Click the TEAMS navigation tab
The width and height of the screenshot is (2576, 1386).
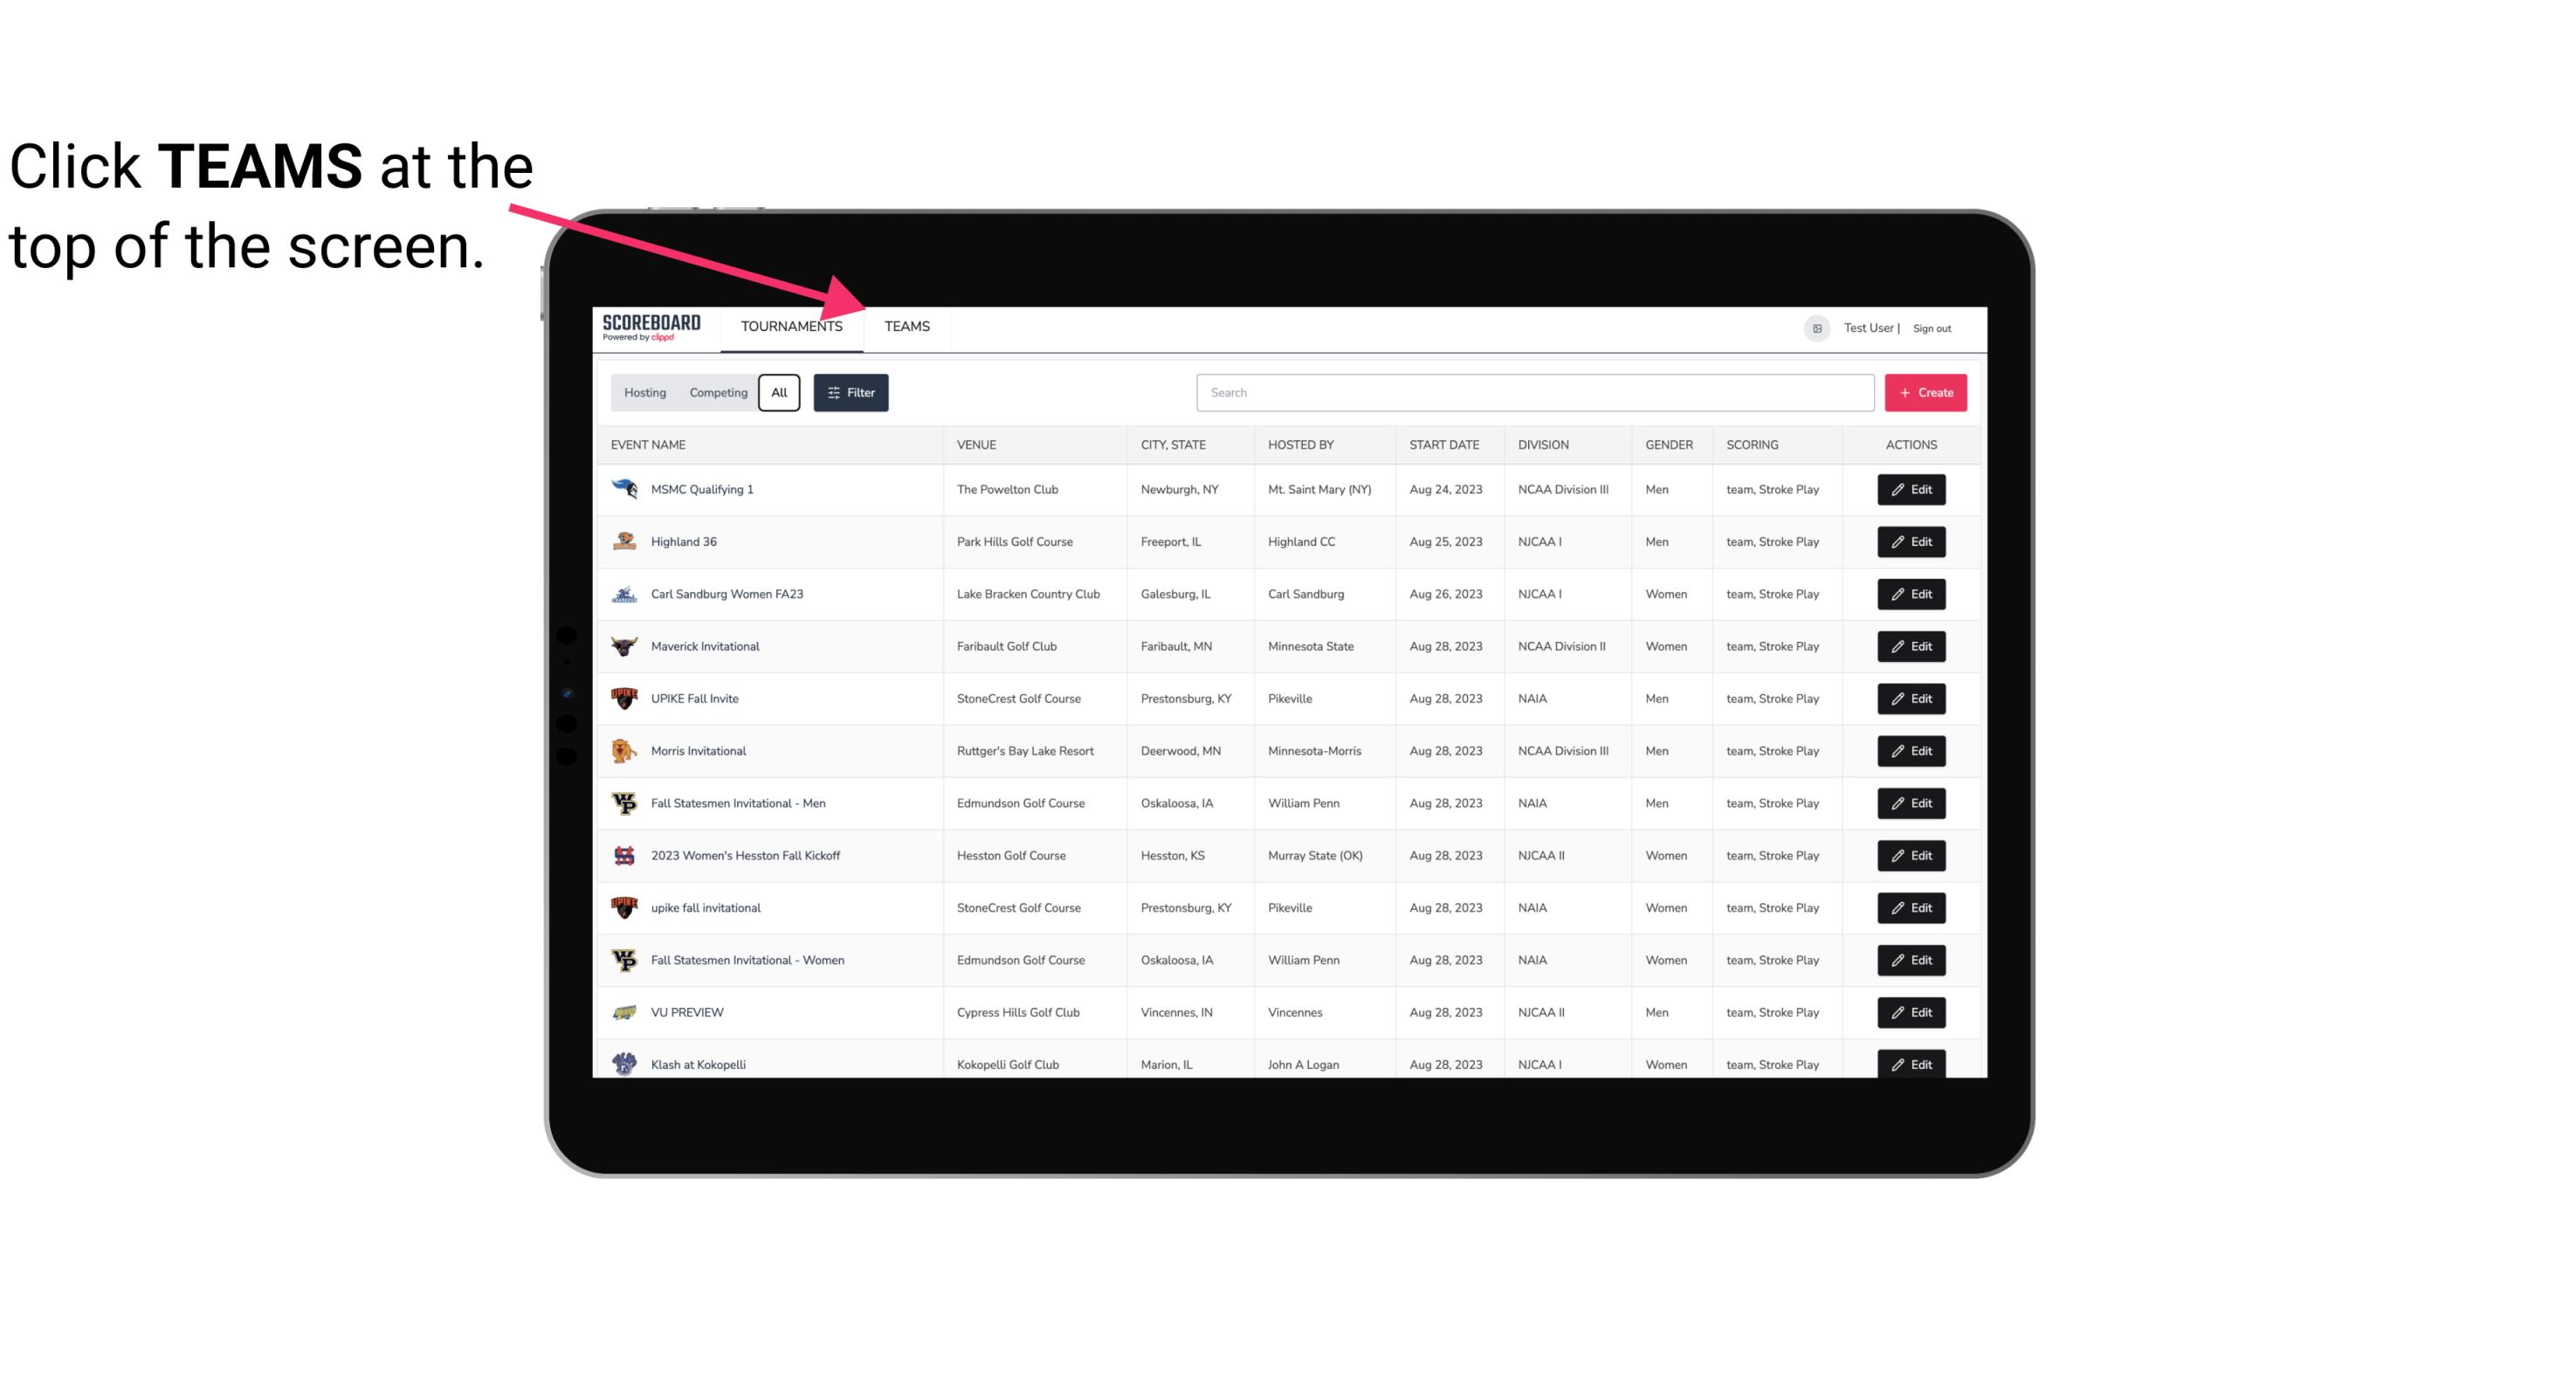tap(906, 328)
